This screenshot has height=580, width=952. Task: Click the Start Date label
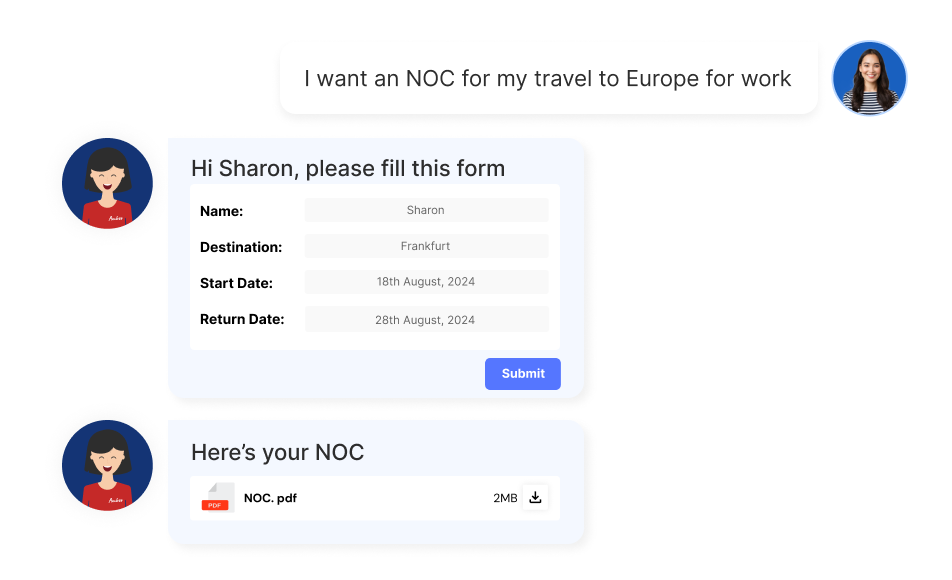click(x=236, y=283)
